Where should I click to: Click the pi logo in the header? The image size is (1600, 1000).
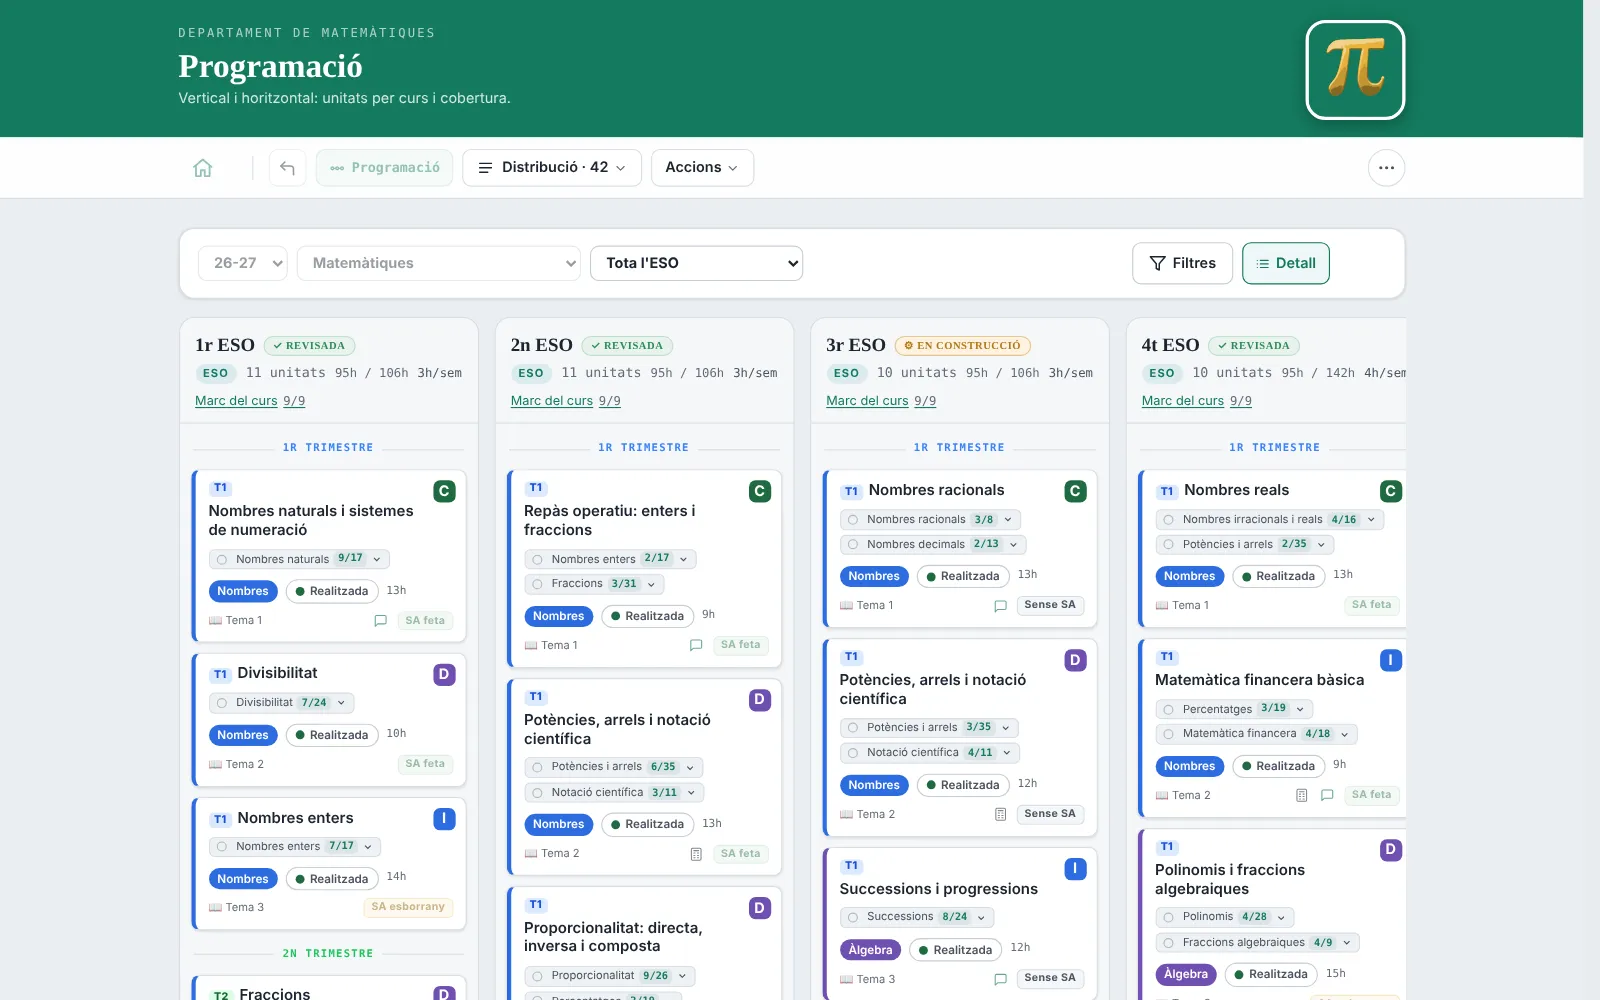(x=1355, y=70)
